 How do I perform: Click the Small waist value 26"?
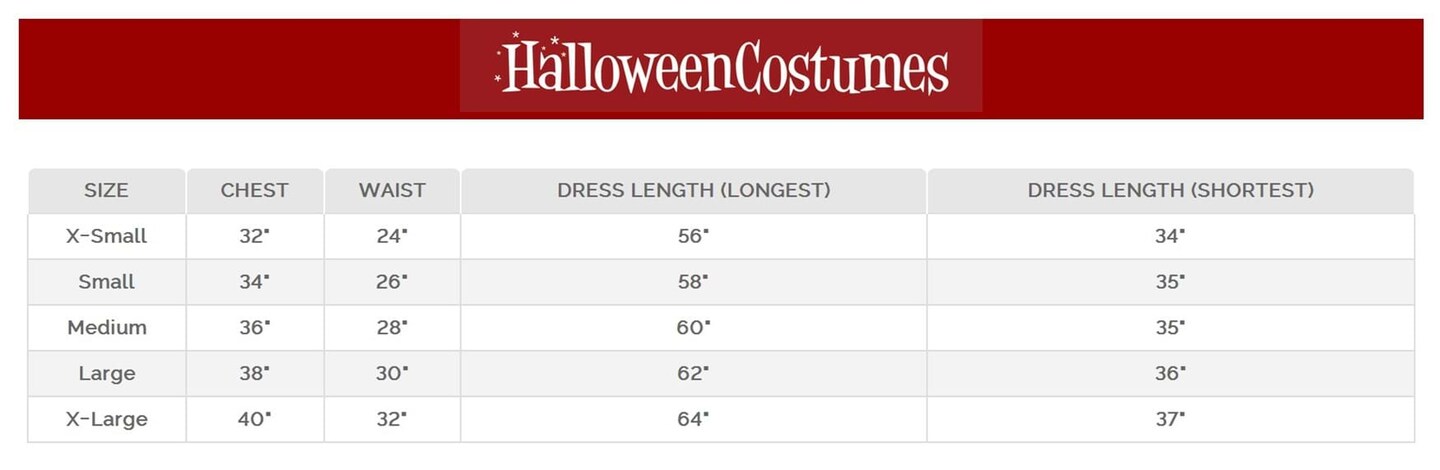pos(392,282)
